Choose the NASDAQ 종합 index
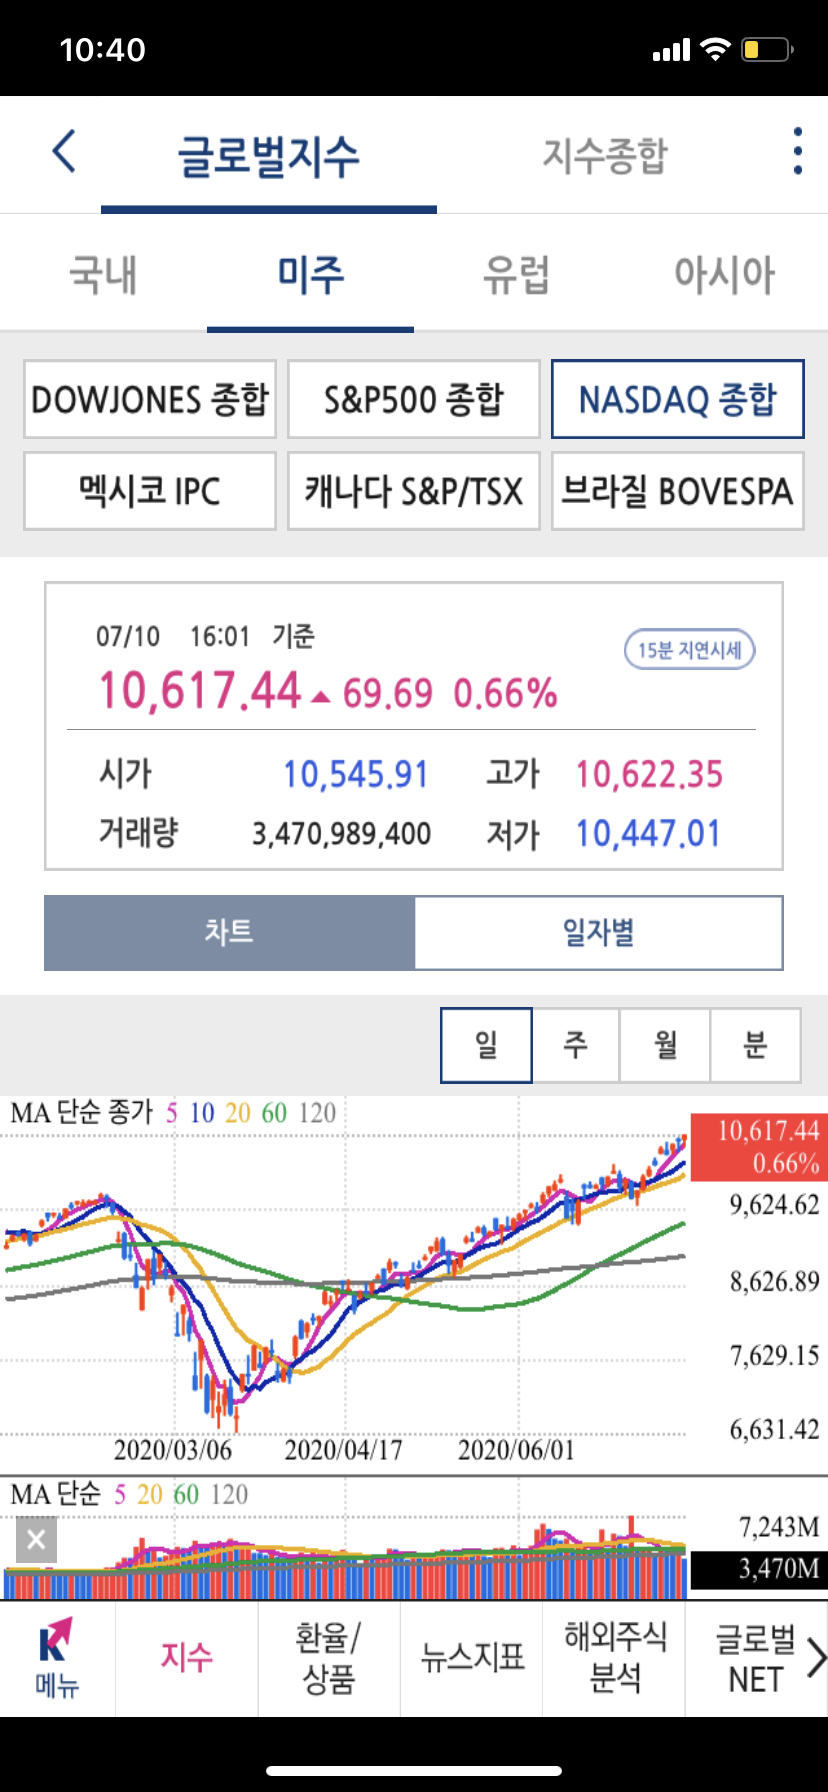 [x=678, y=399]
